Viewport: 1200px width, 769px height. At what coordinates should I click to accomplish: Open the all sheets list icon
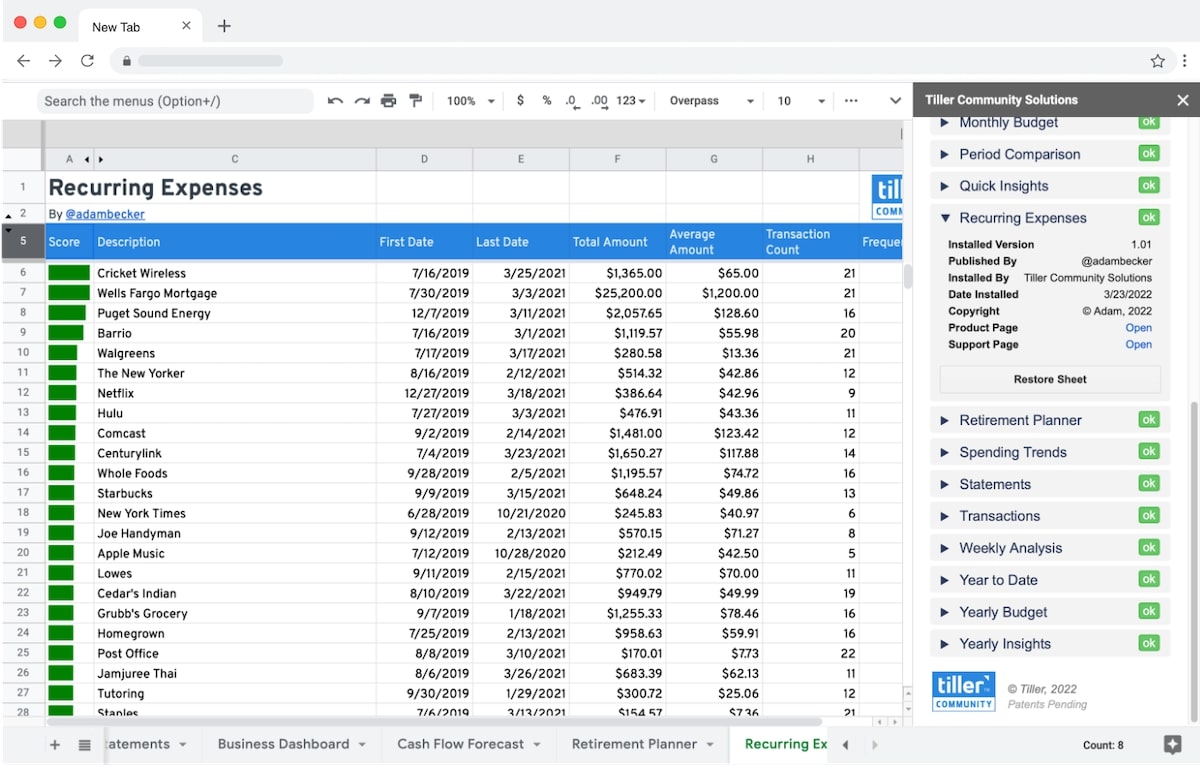tap(85, 744)
